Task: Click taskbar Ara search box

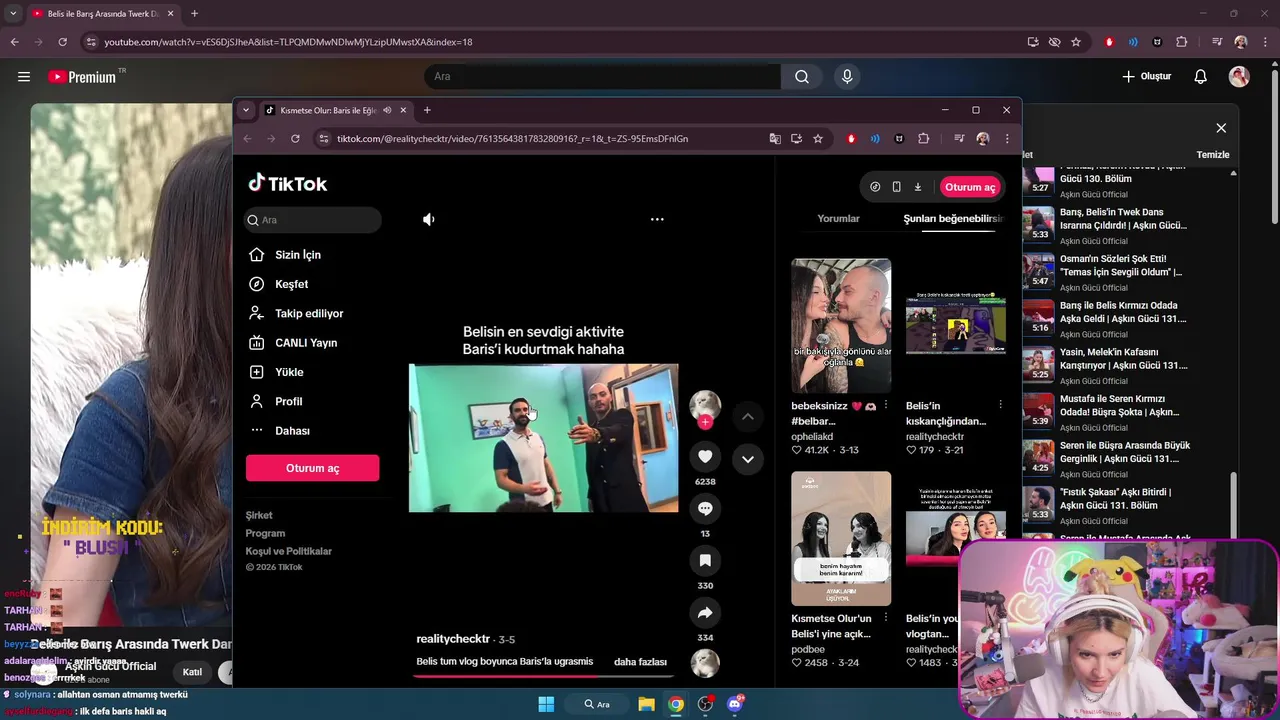Action: (x=597, y=704)
